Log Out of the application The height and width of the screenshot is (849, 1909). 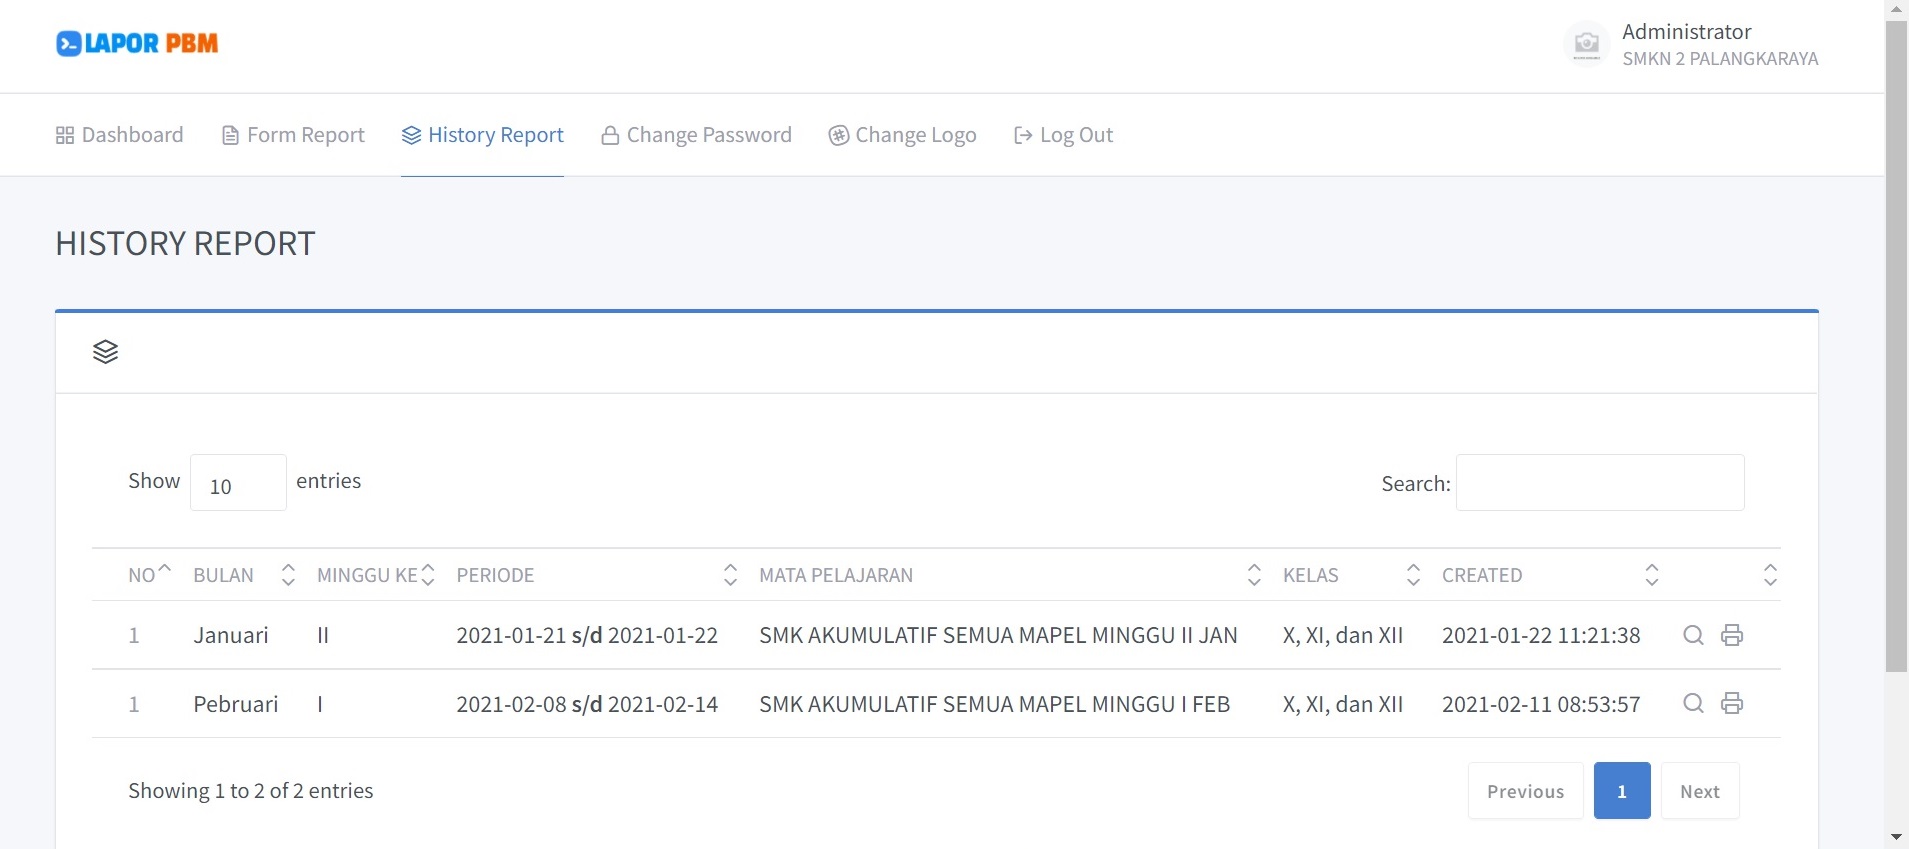(x=1063, y=135)
